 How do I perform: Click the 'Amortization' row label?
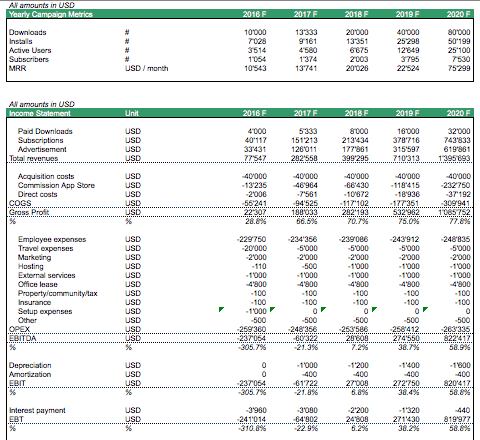coord(30,374)
